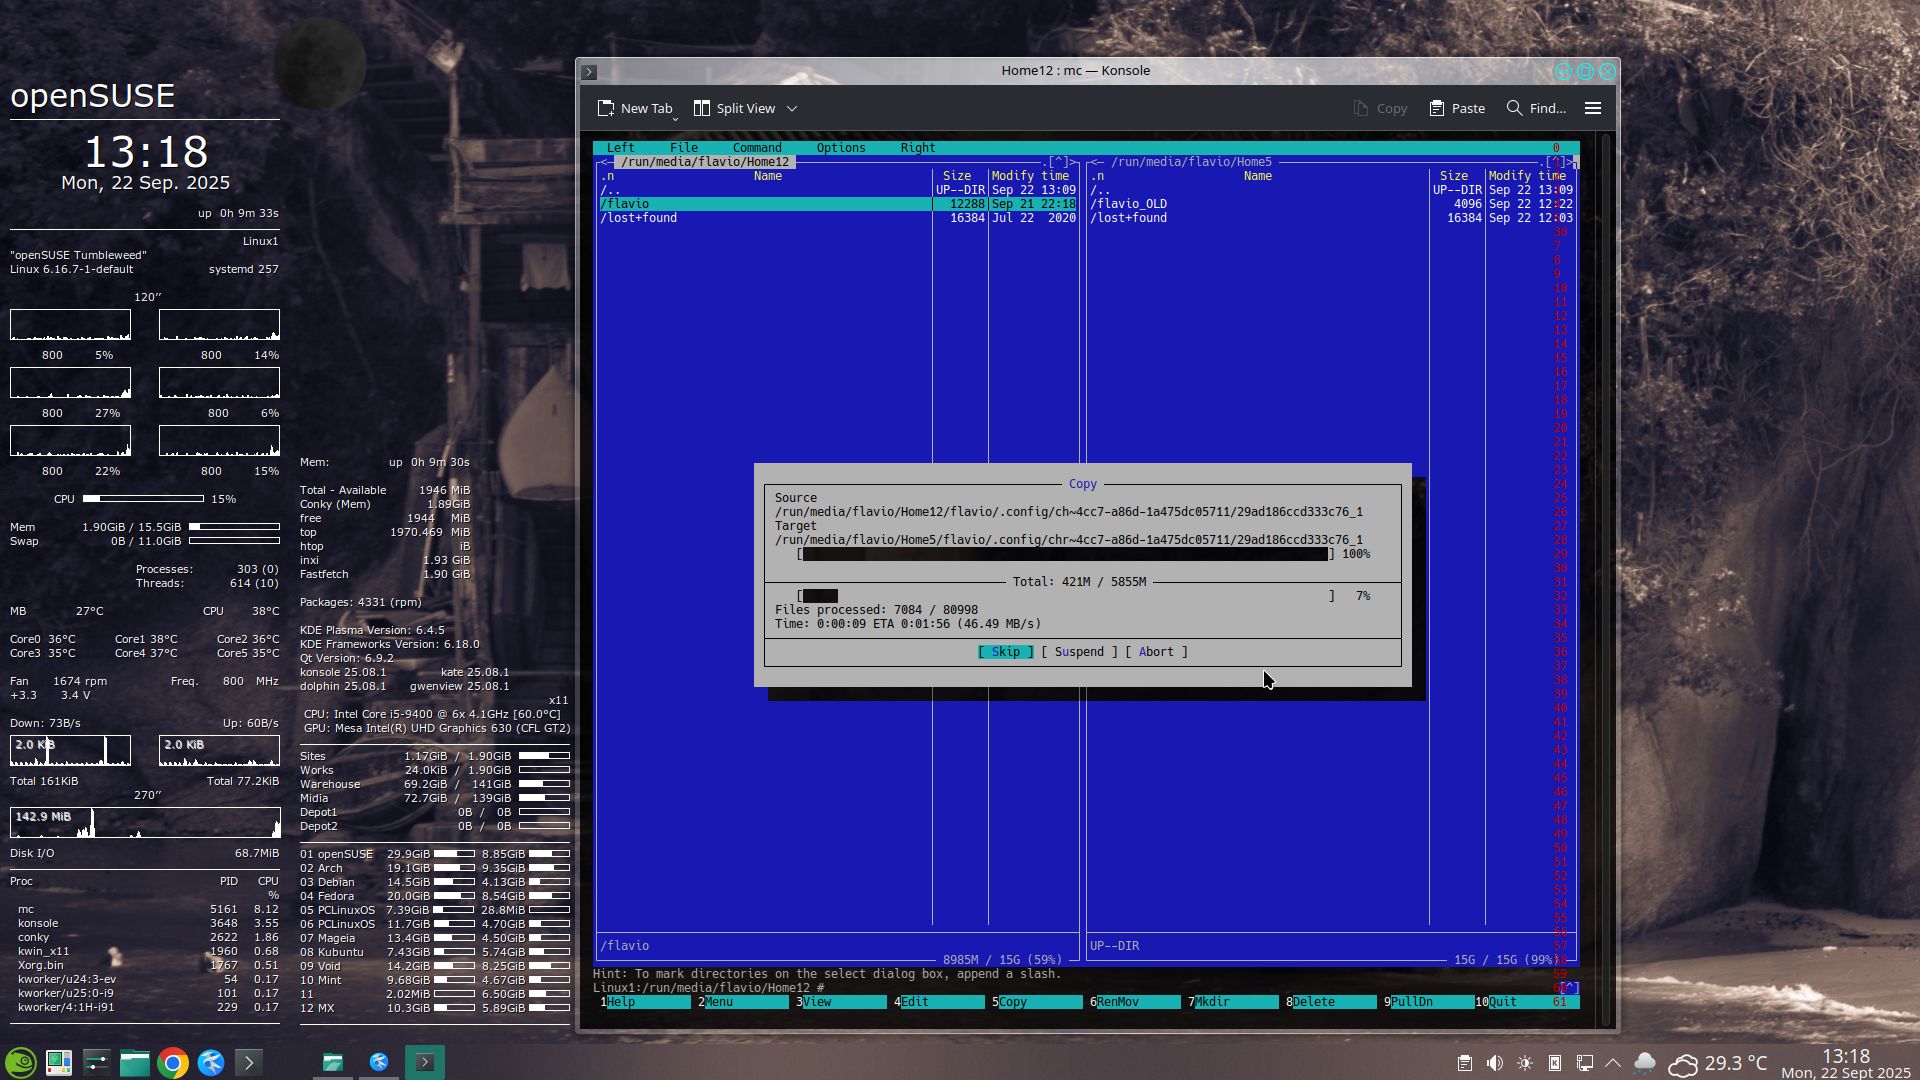Toggle Suspend on the copy operation
This screenshot has height=1080, width=1920.
point(1079,652)
